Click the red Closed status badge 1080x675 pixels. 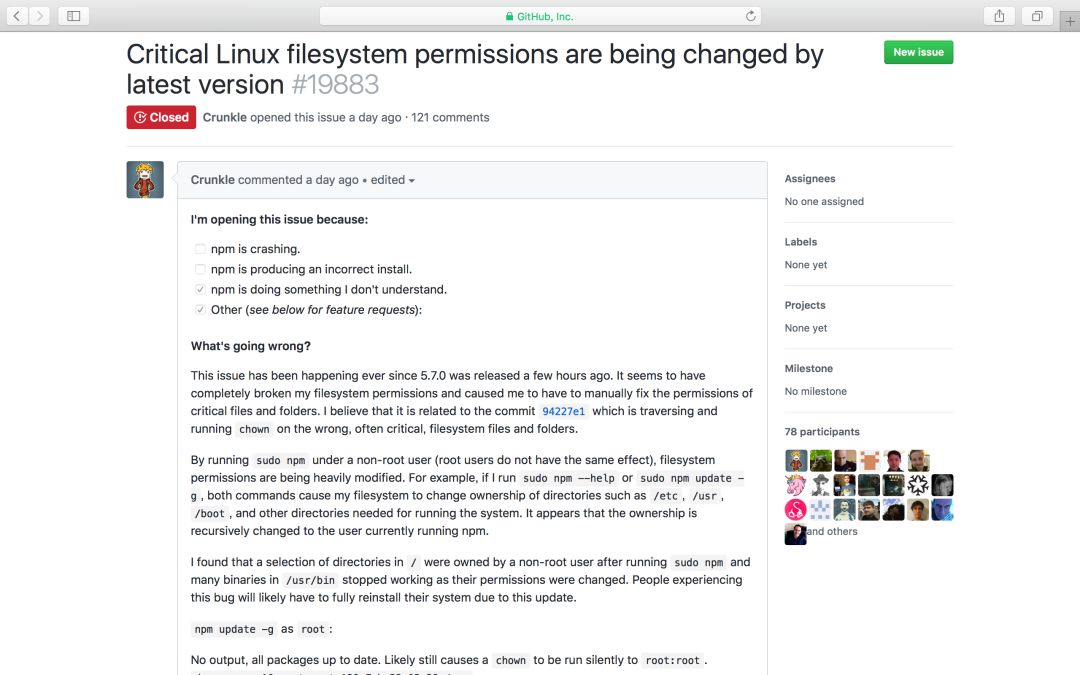click(161, 117)
